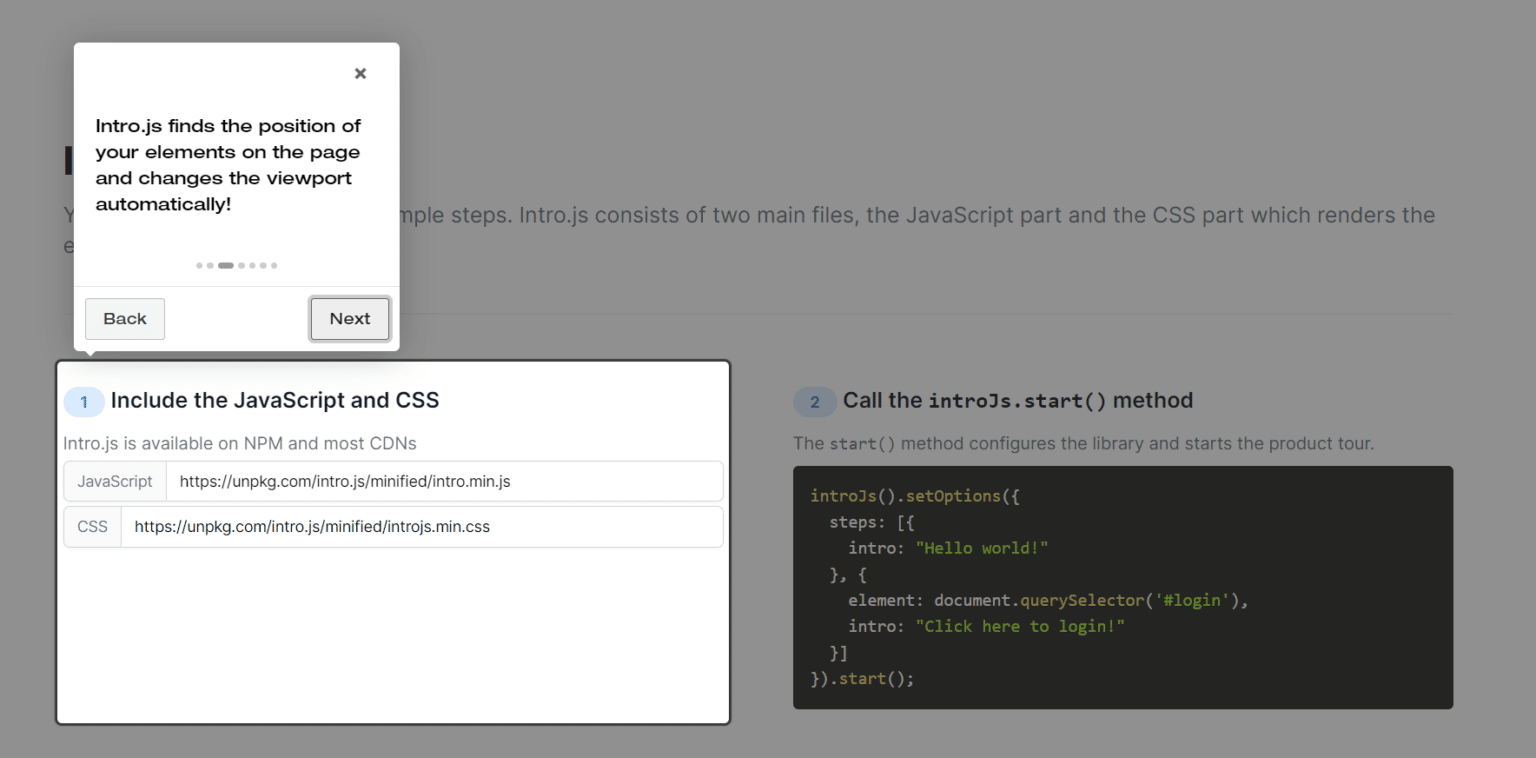This screenshot has height=758, width=1536.
Task: Click the step 1 number badge
Action: 84,402
